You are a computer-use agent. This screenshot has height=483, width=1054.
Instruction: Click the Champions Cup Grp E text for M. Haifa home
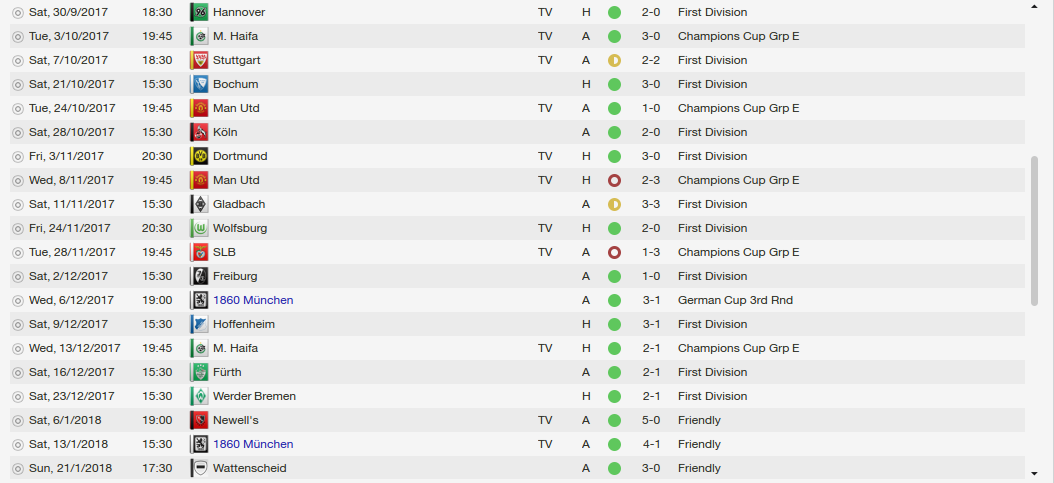(738, 348)
